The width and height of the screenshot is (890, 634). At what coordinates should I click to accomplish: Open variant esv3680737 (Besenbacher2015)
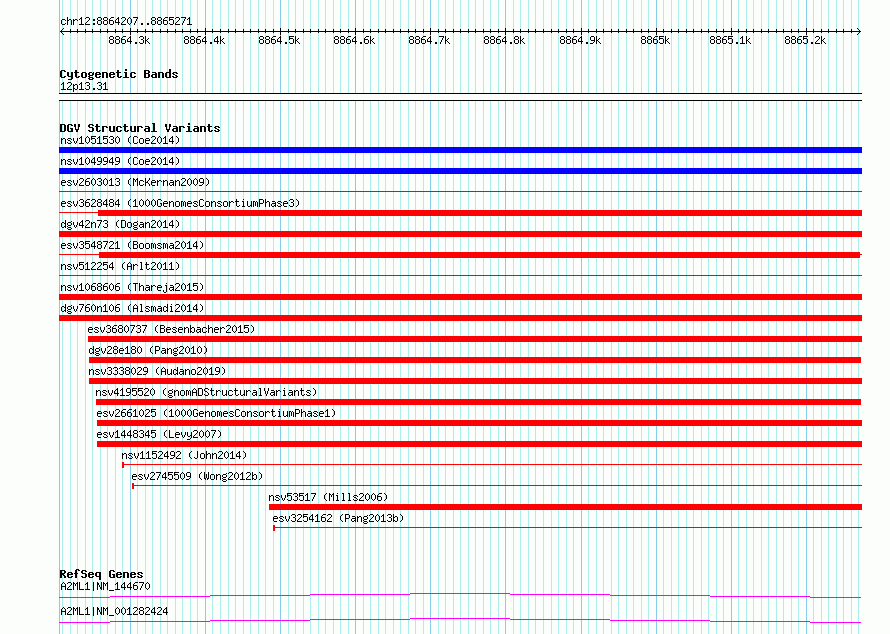pos(171,329)
